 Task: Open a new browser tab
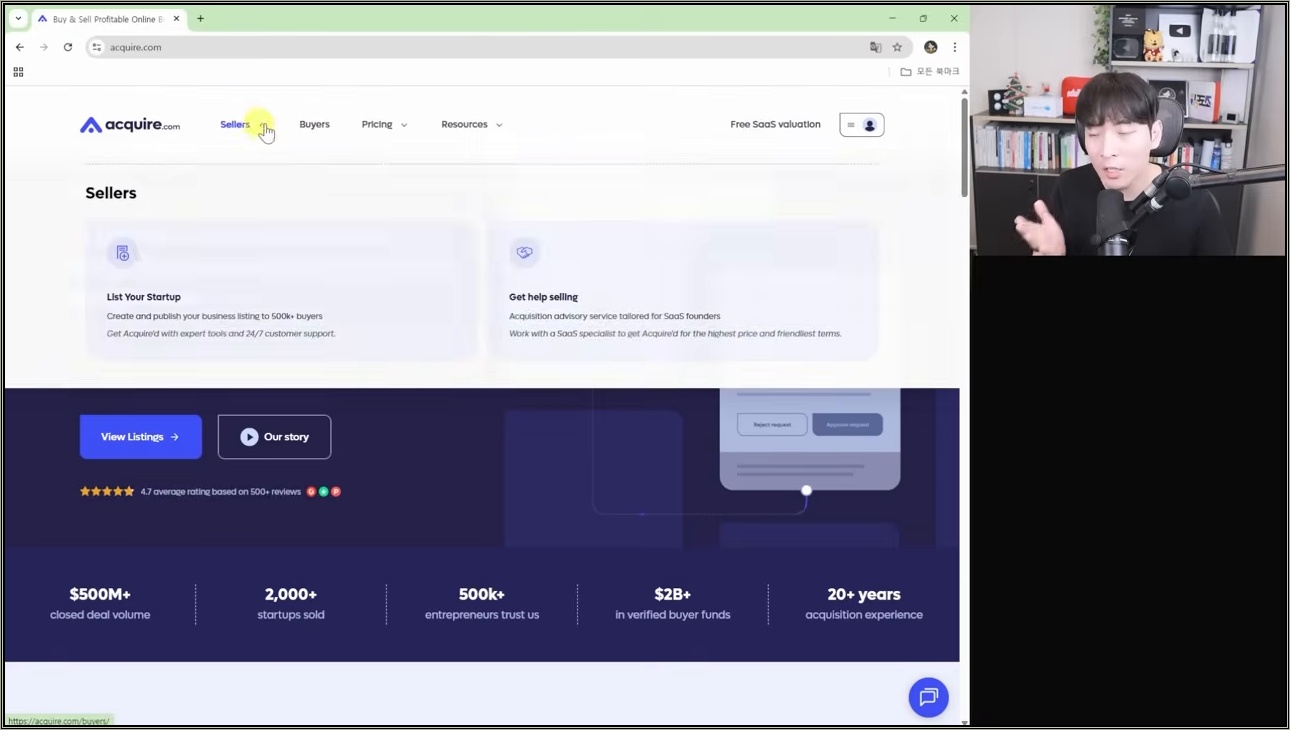(x=200, y=18)
